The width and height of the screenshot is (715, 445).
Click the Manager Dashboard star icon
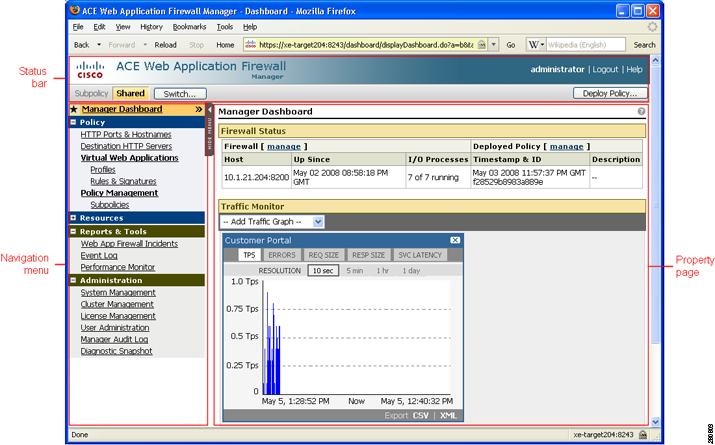coord(74,109)
